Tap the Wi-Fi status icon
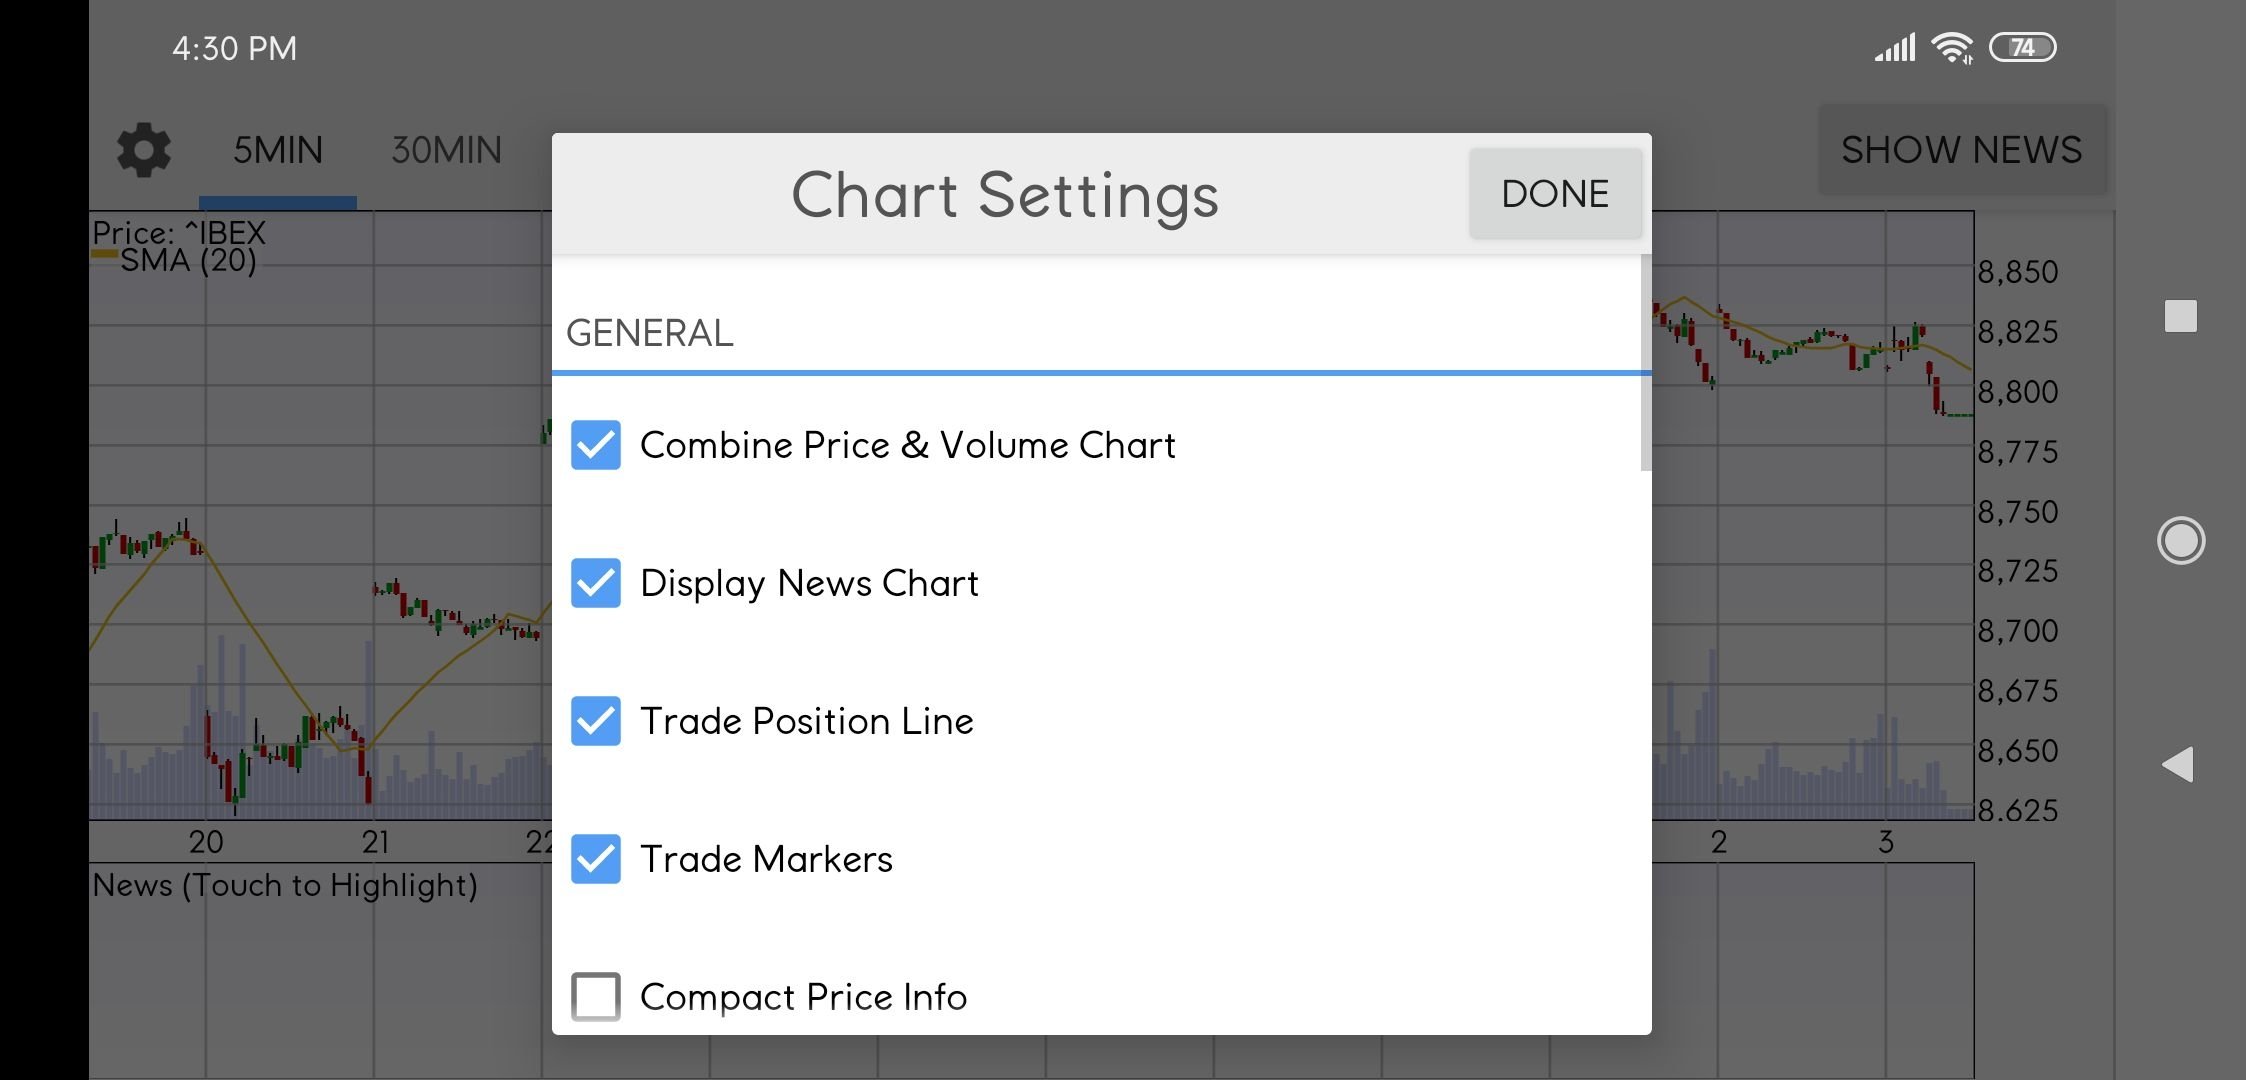This screenshot has height=1080, width=2246. tap(1952, 47)
